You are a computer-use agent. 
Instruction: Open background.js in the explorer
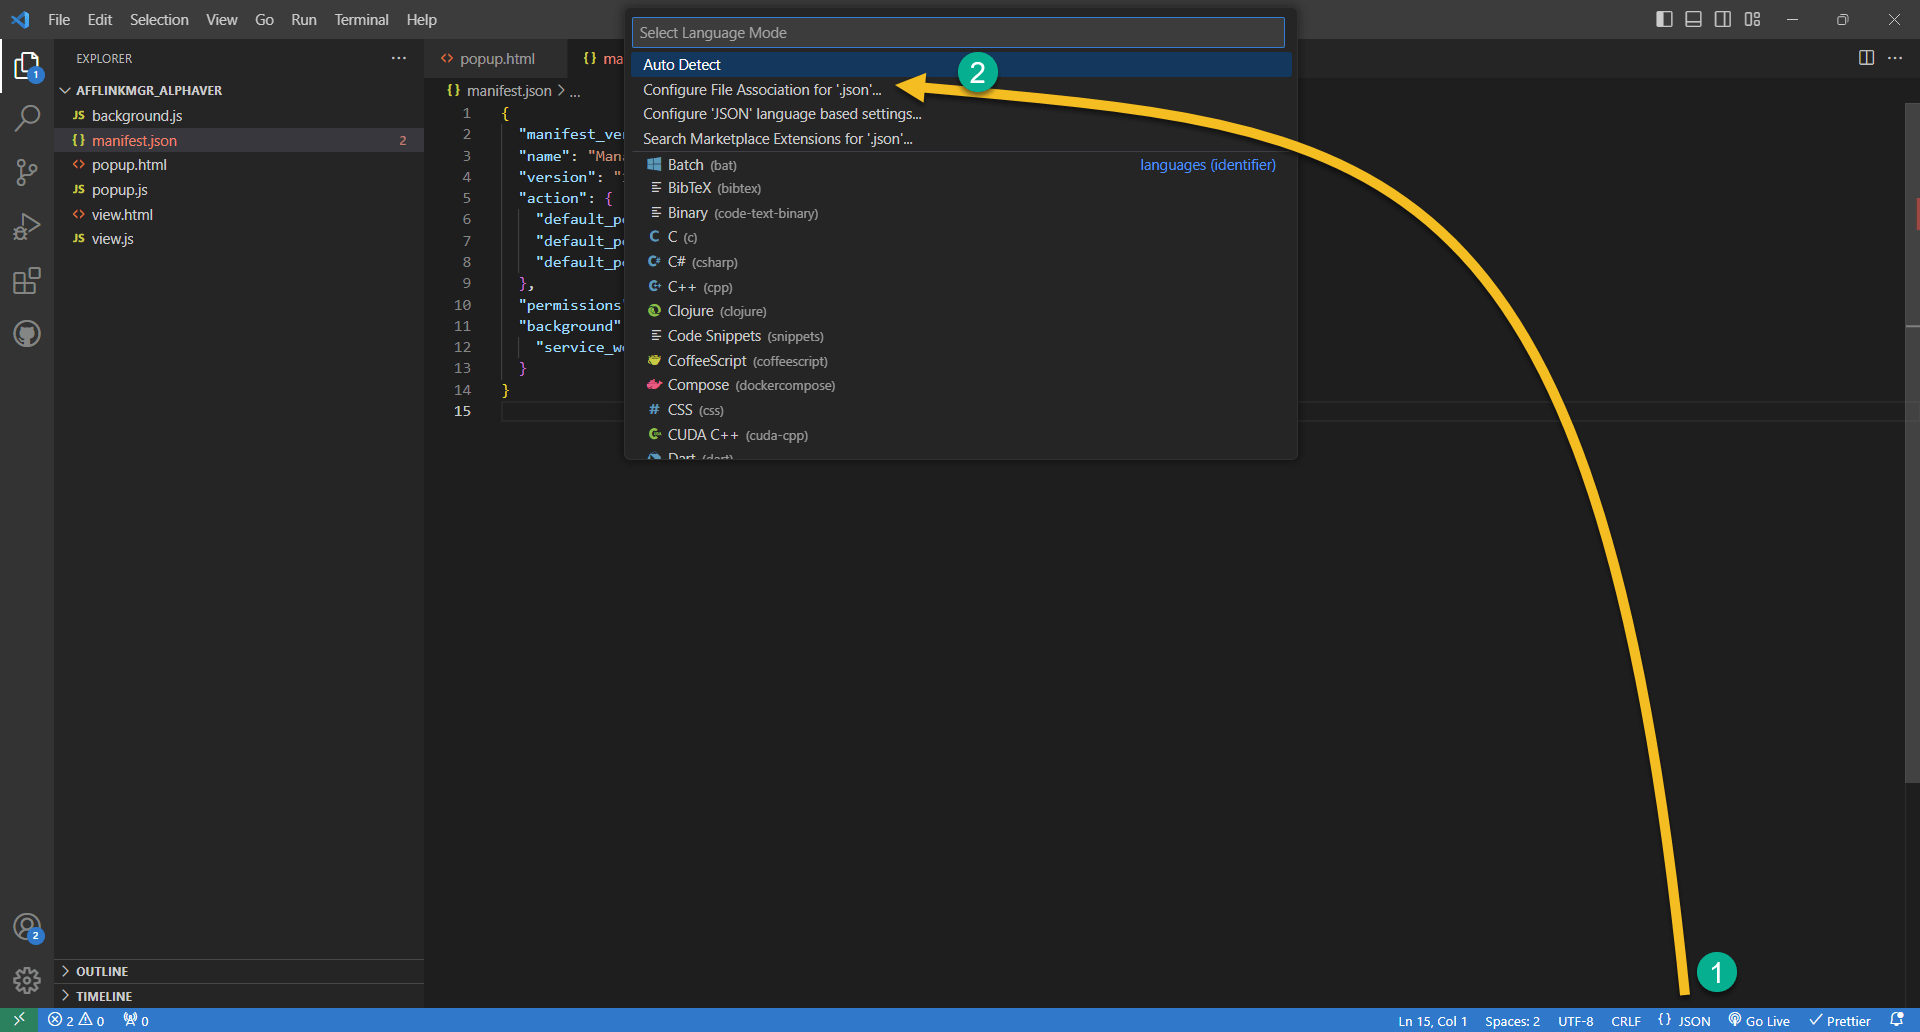[239, 116]
